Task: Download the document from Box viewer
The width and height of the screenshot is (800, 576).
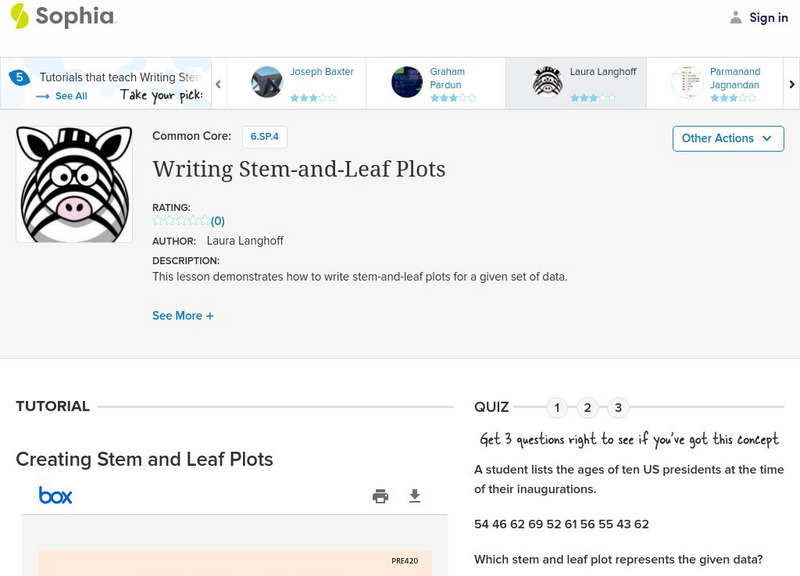Action: click(415, 496)
